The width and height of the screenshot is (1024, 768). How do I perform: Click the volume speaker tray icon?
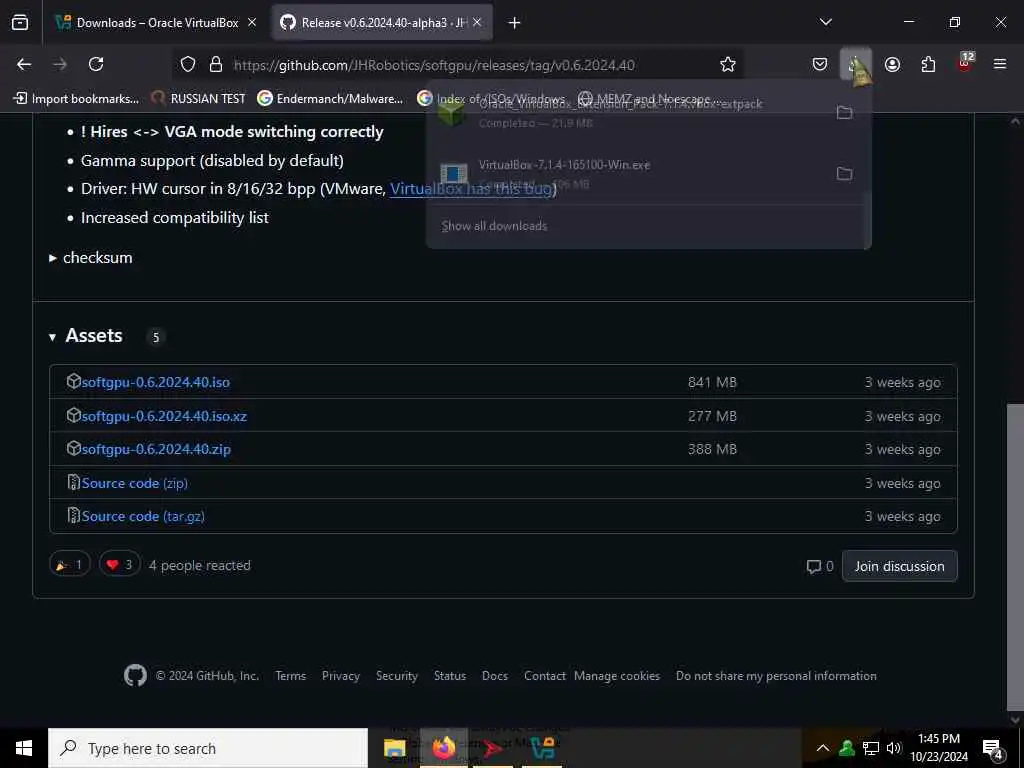(x=893, y=748)
